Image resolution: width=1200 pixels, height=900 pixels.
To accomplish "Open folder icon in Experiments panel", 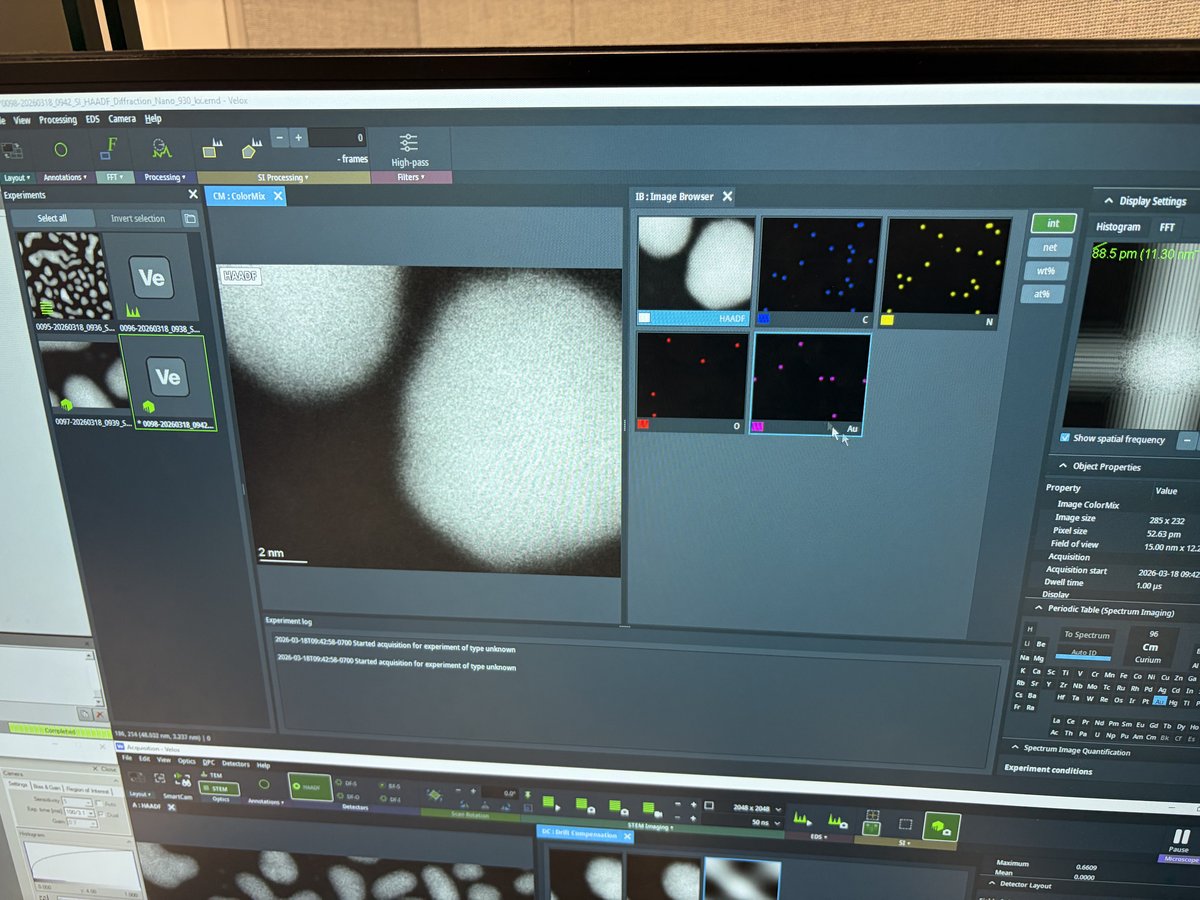I will click(190, 218).
